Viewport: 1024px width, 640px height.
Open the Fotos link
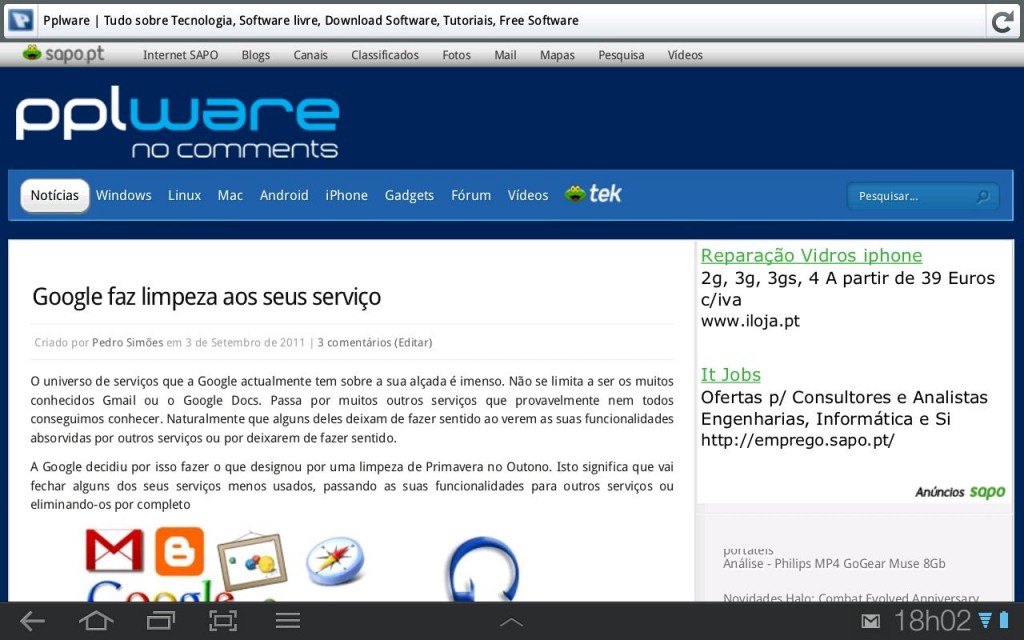tap(456, 55)
